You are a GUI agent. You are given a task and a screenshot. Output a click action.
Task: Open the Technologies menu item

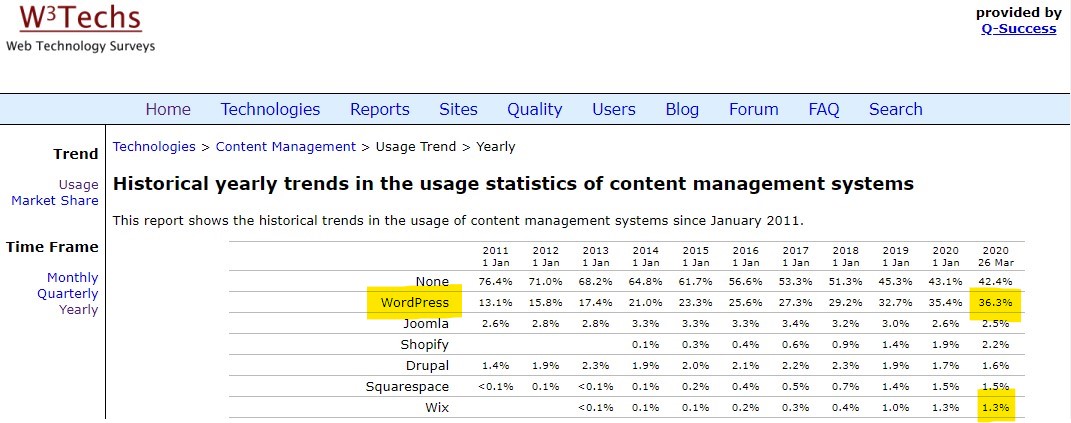pyautogui.click(x=270, y=109)
